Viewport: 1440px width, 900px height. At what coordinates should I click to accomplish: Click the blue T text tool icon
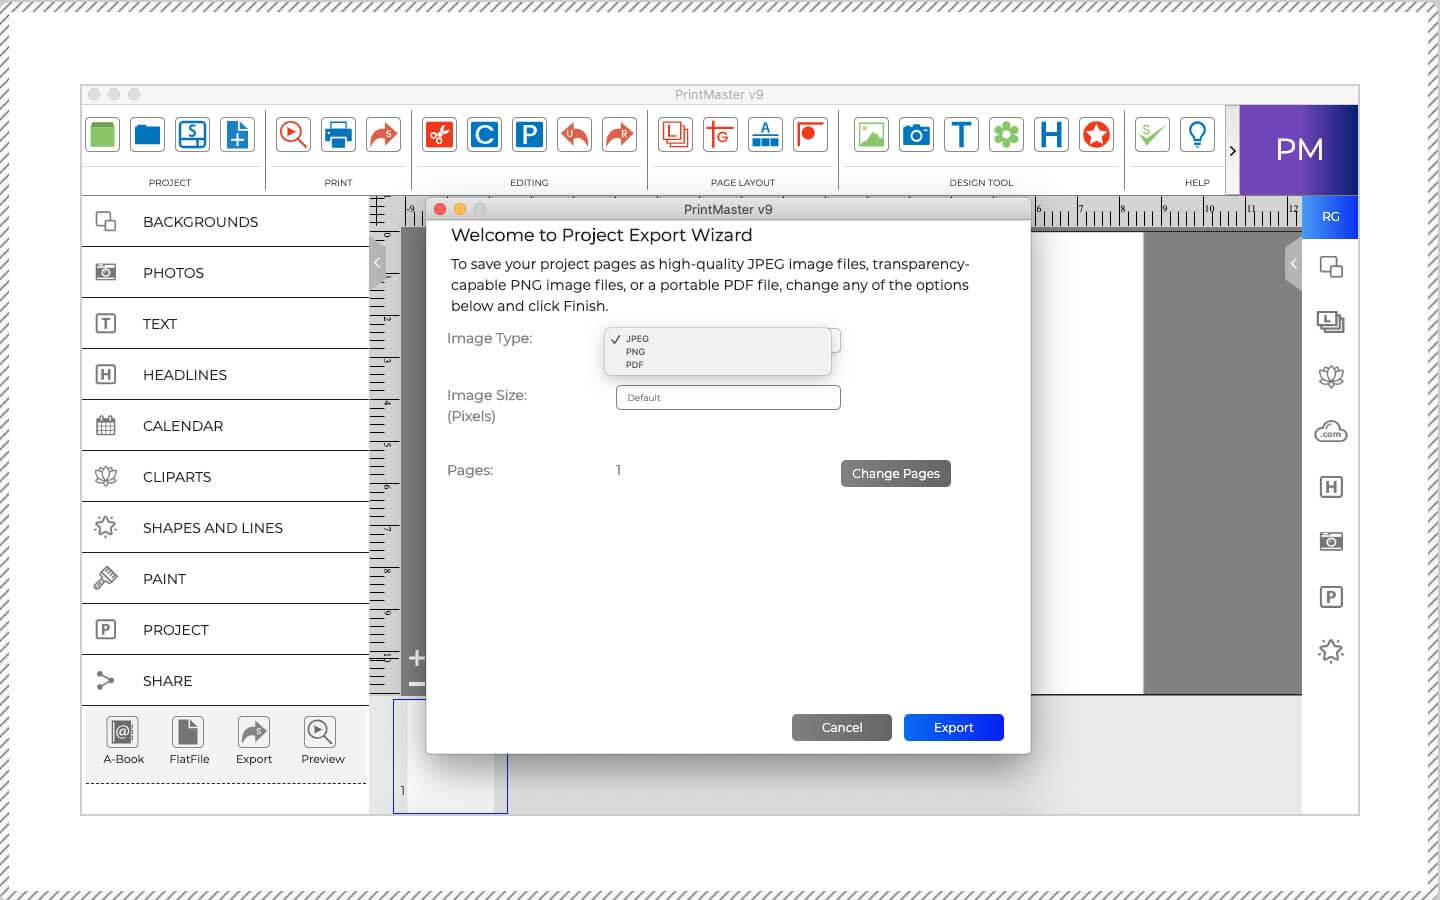[961, 134]
